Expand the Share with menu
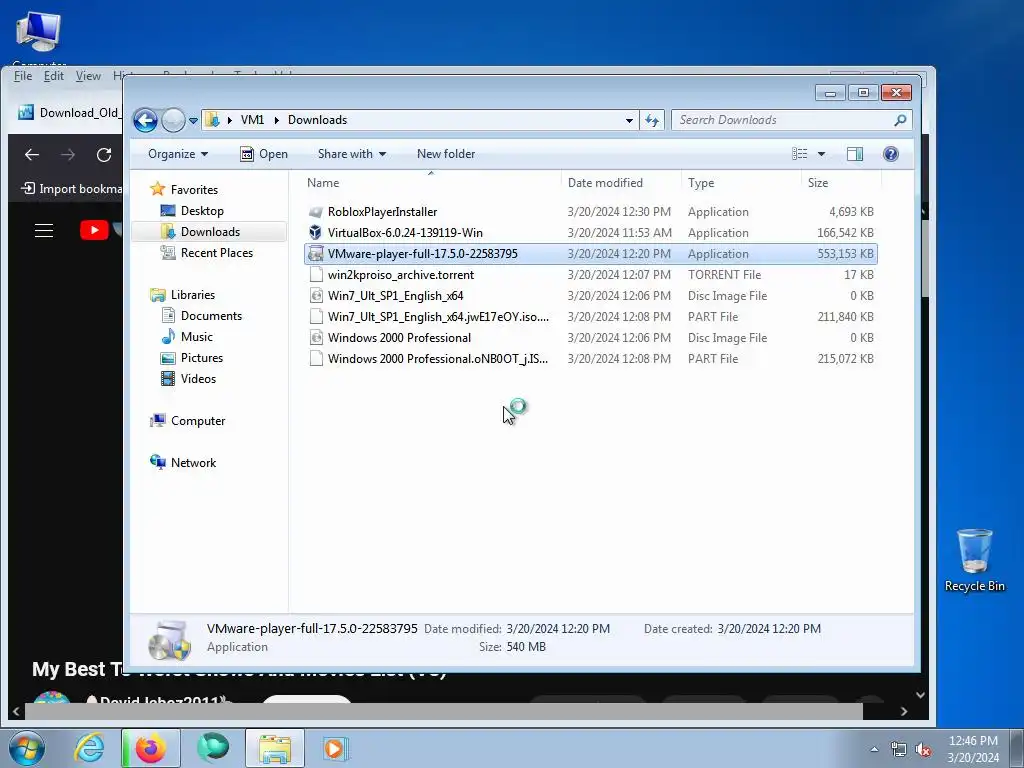 pos(351,154)
